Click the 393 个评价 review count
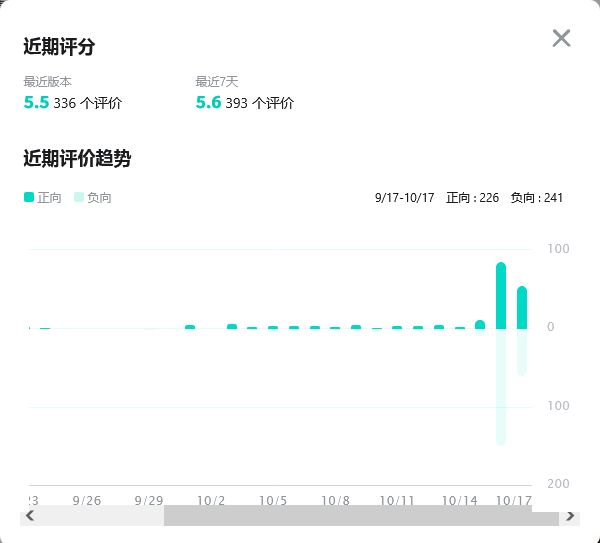The image size is (600, 543). [260, 103]
